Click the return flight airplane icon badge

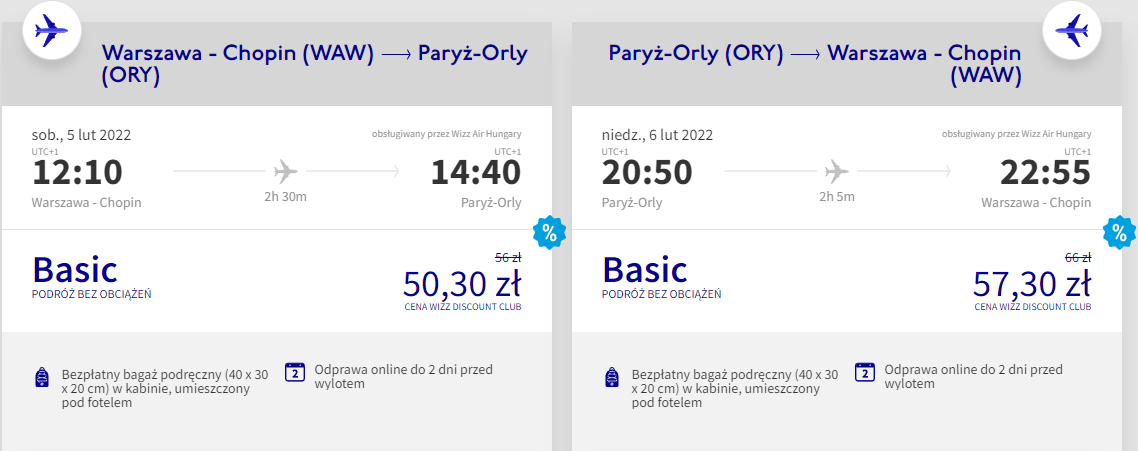coord(1071,30)
